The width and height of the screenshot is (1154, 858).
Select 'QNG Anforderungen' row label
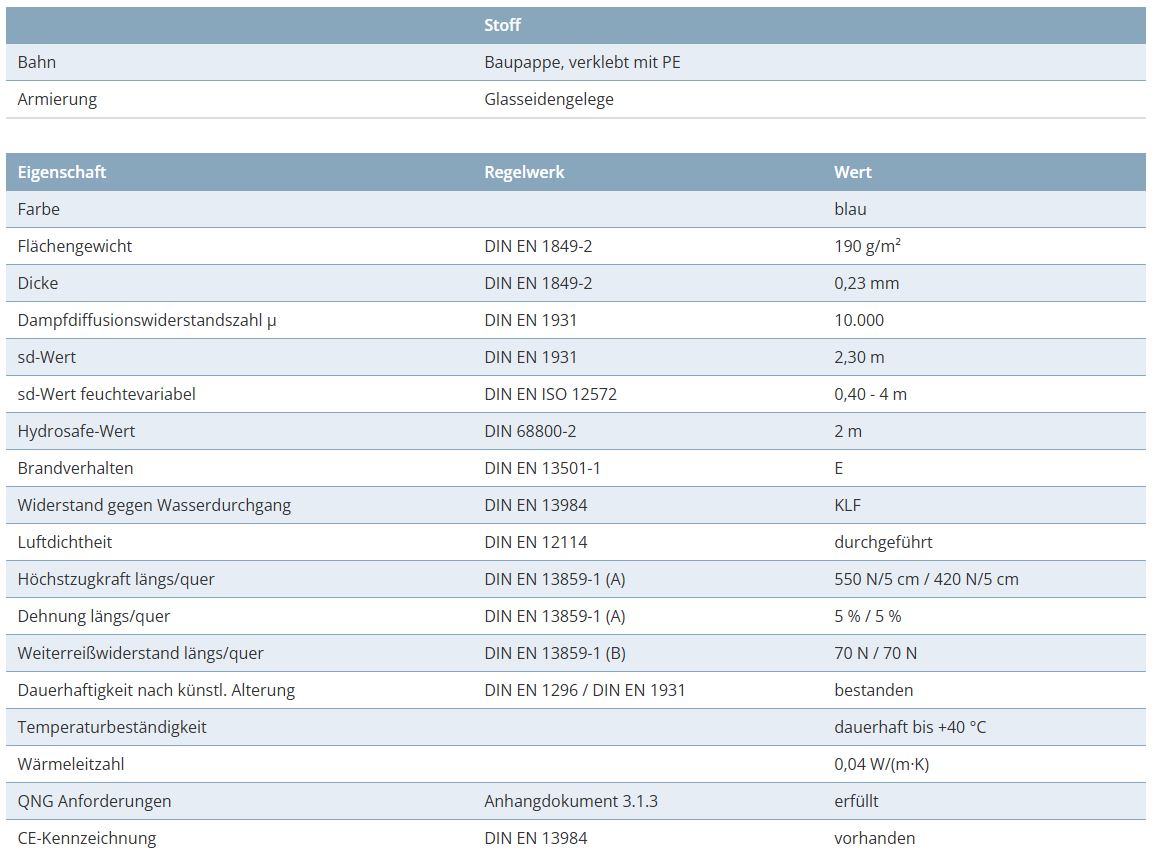[94, 801]
